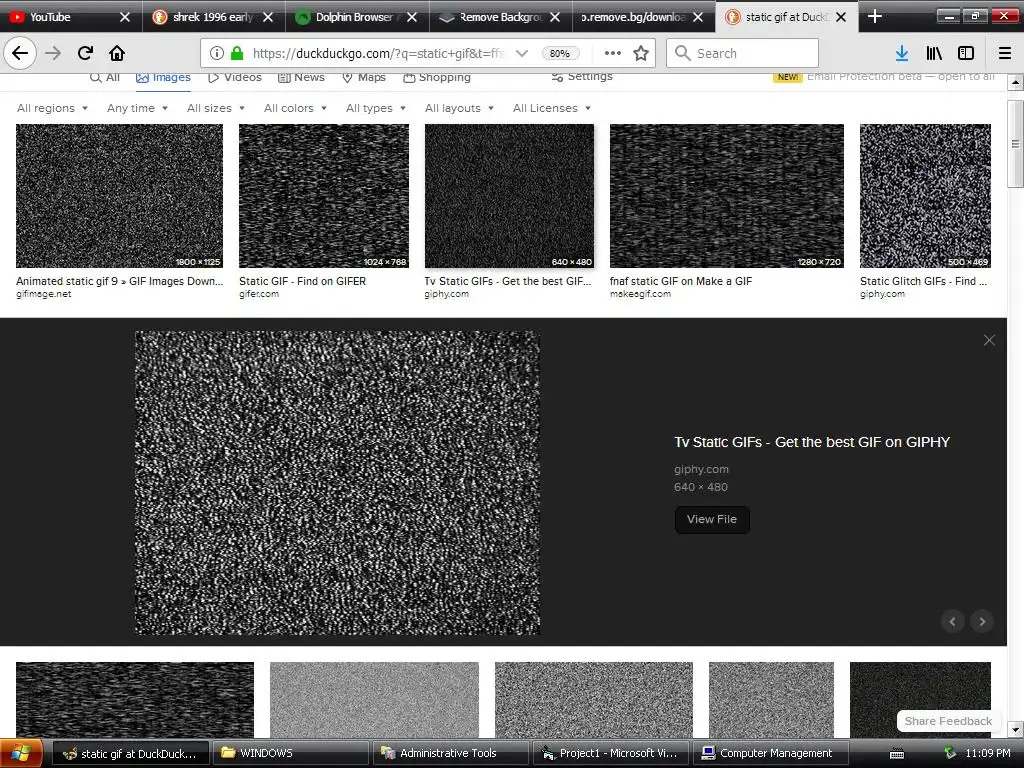Select the Videos search category

pyautogui.click(x=235, y=77)
